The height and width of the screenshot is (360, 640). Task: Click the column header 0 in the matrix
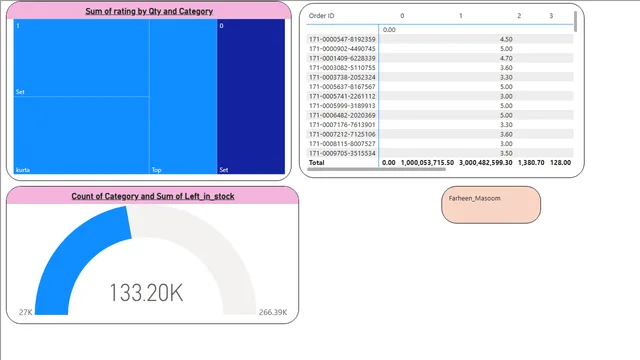click(402, 16)
